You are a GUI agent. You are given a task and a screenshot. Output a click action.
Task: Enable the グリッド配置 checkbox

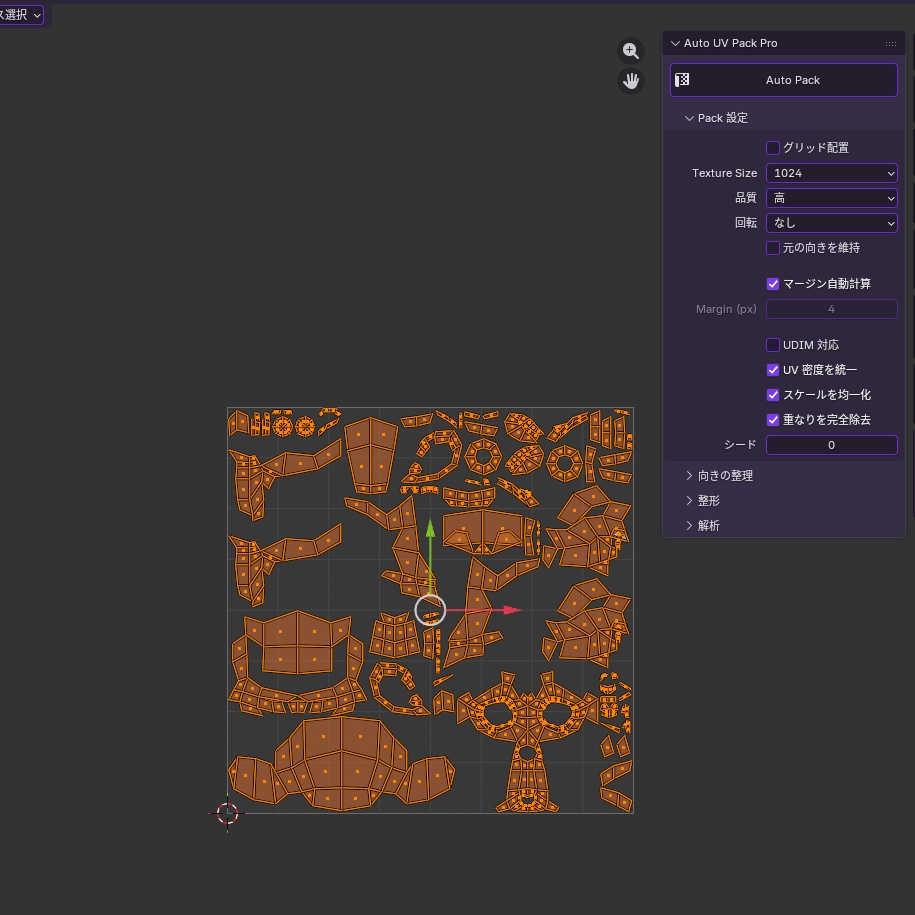[773, 148]
